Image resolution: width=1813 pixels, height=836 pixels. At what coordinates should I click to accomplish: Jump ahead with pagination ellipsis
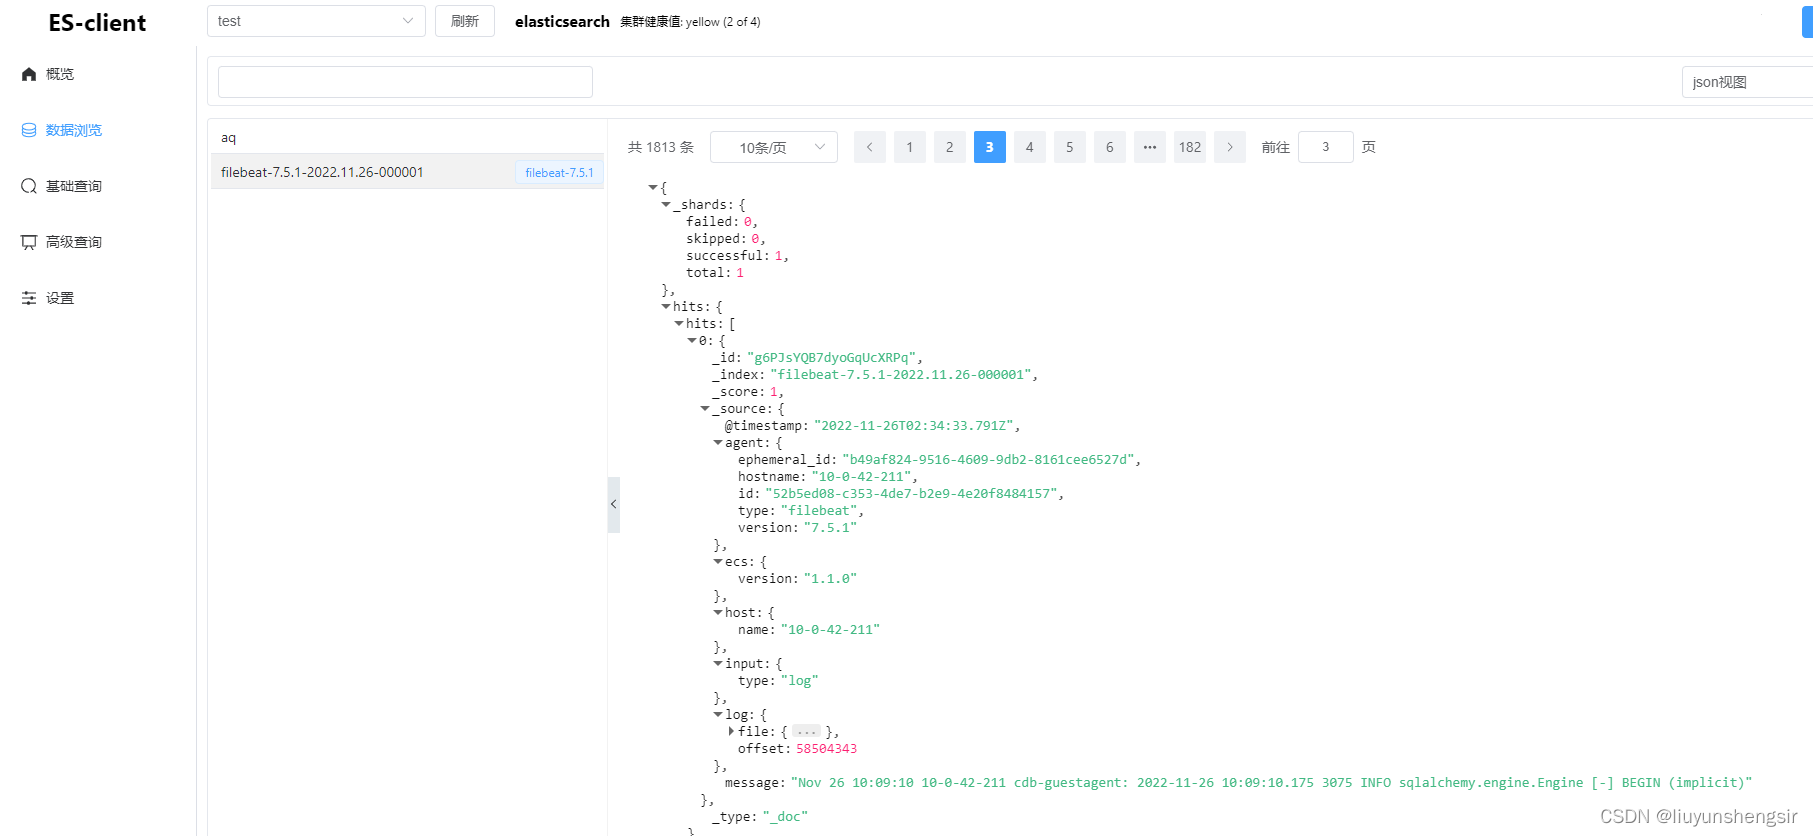pyautogui.click(x=1150, y=147)
